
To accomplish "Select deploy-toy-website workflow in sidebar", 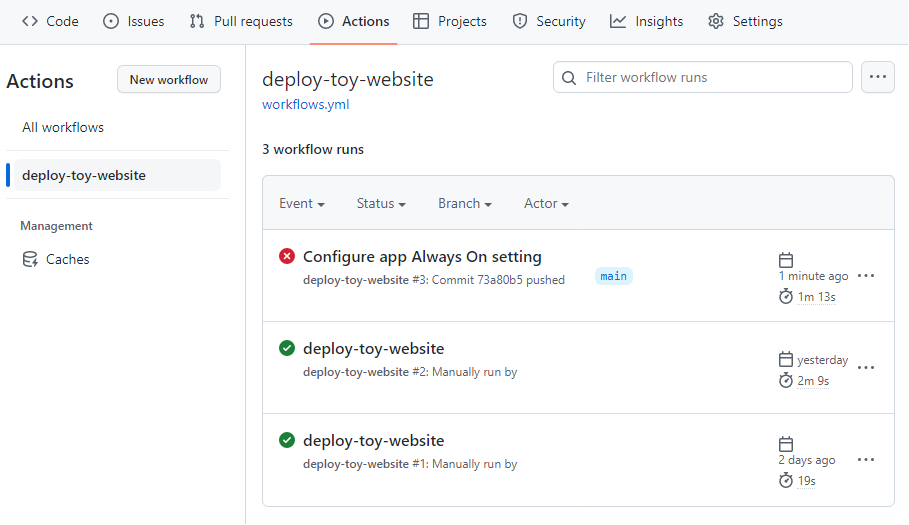I will 117,175.
